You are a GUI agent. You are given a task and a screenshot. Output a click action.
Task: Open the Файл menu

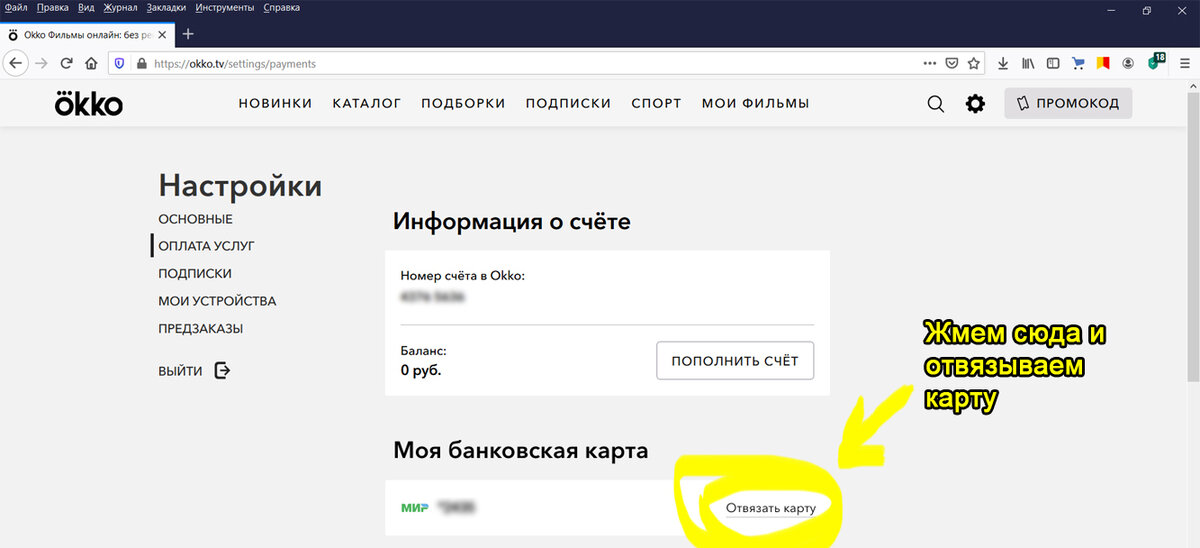15,8
